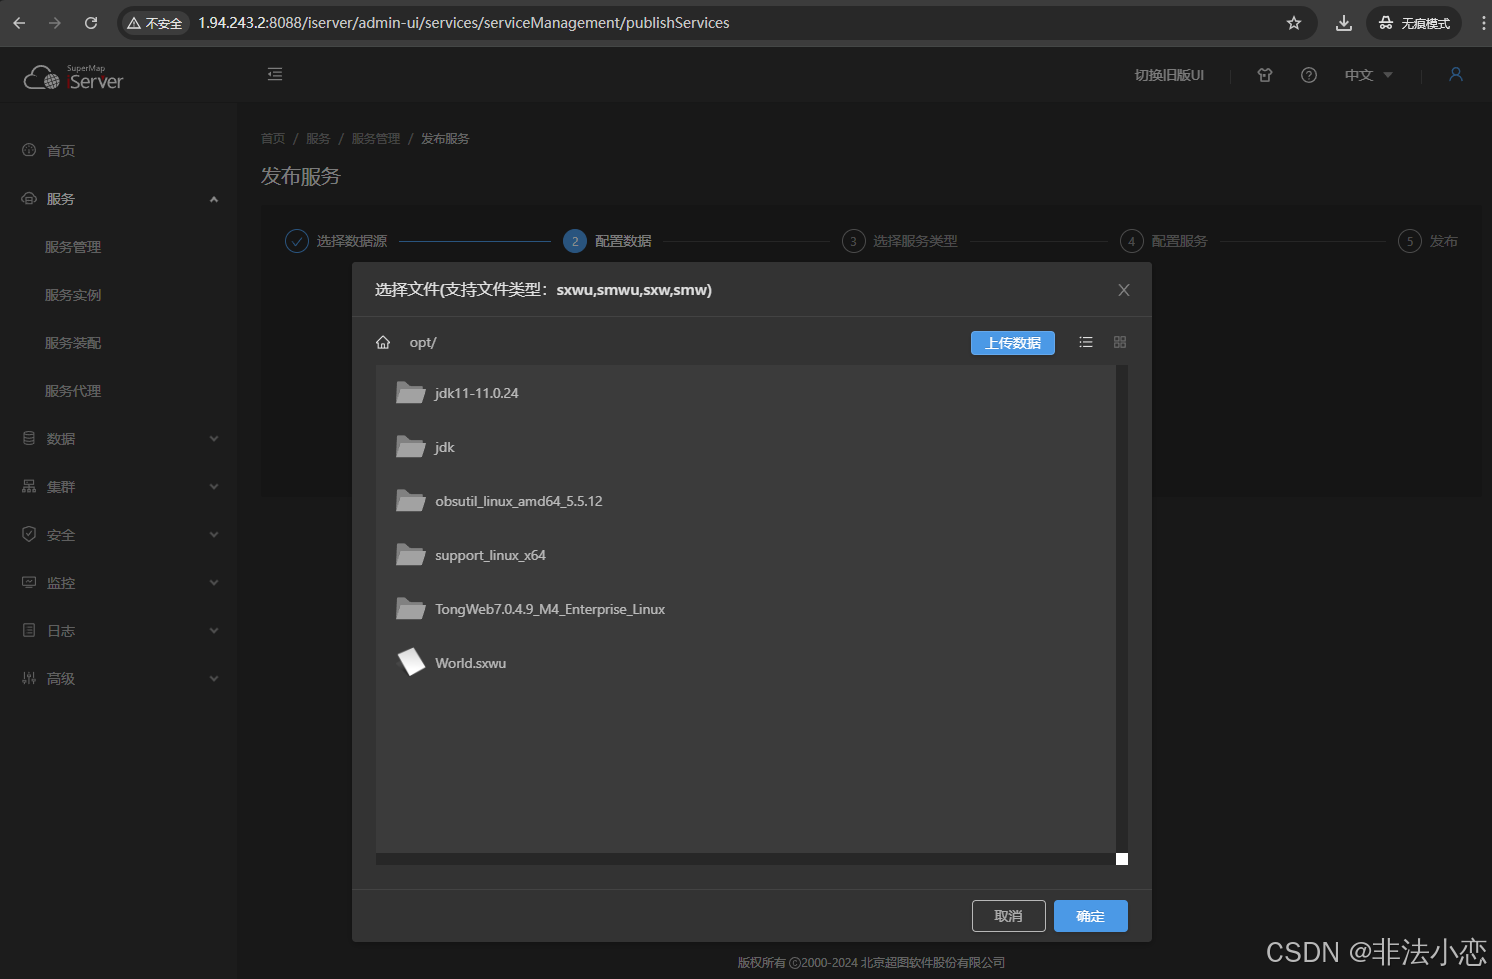The image size is (1492, 979).
Task: Click the browser forward arrow
Action: coord(55,23)
